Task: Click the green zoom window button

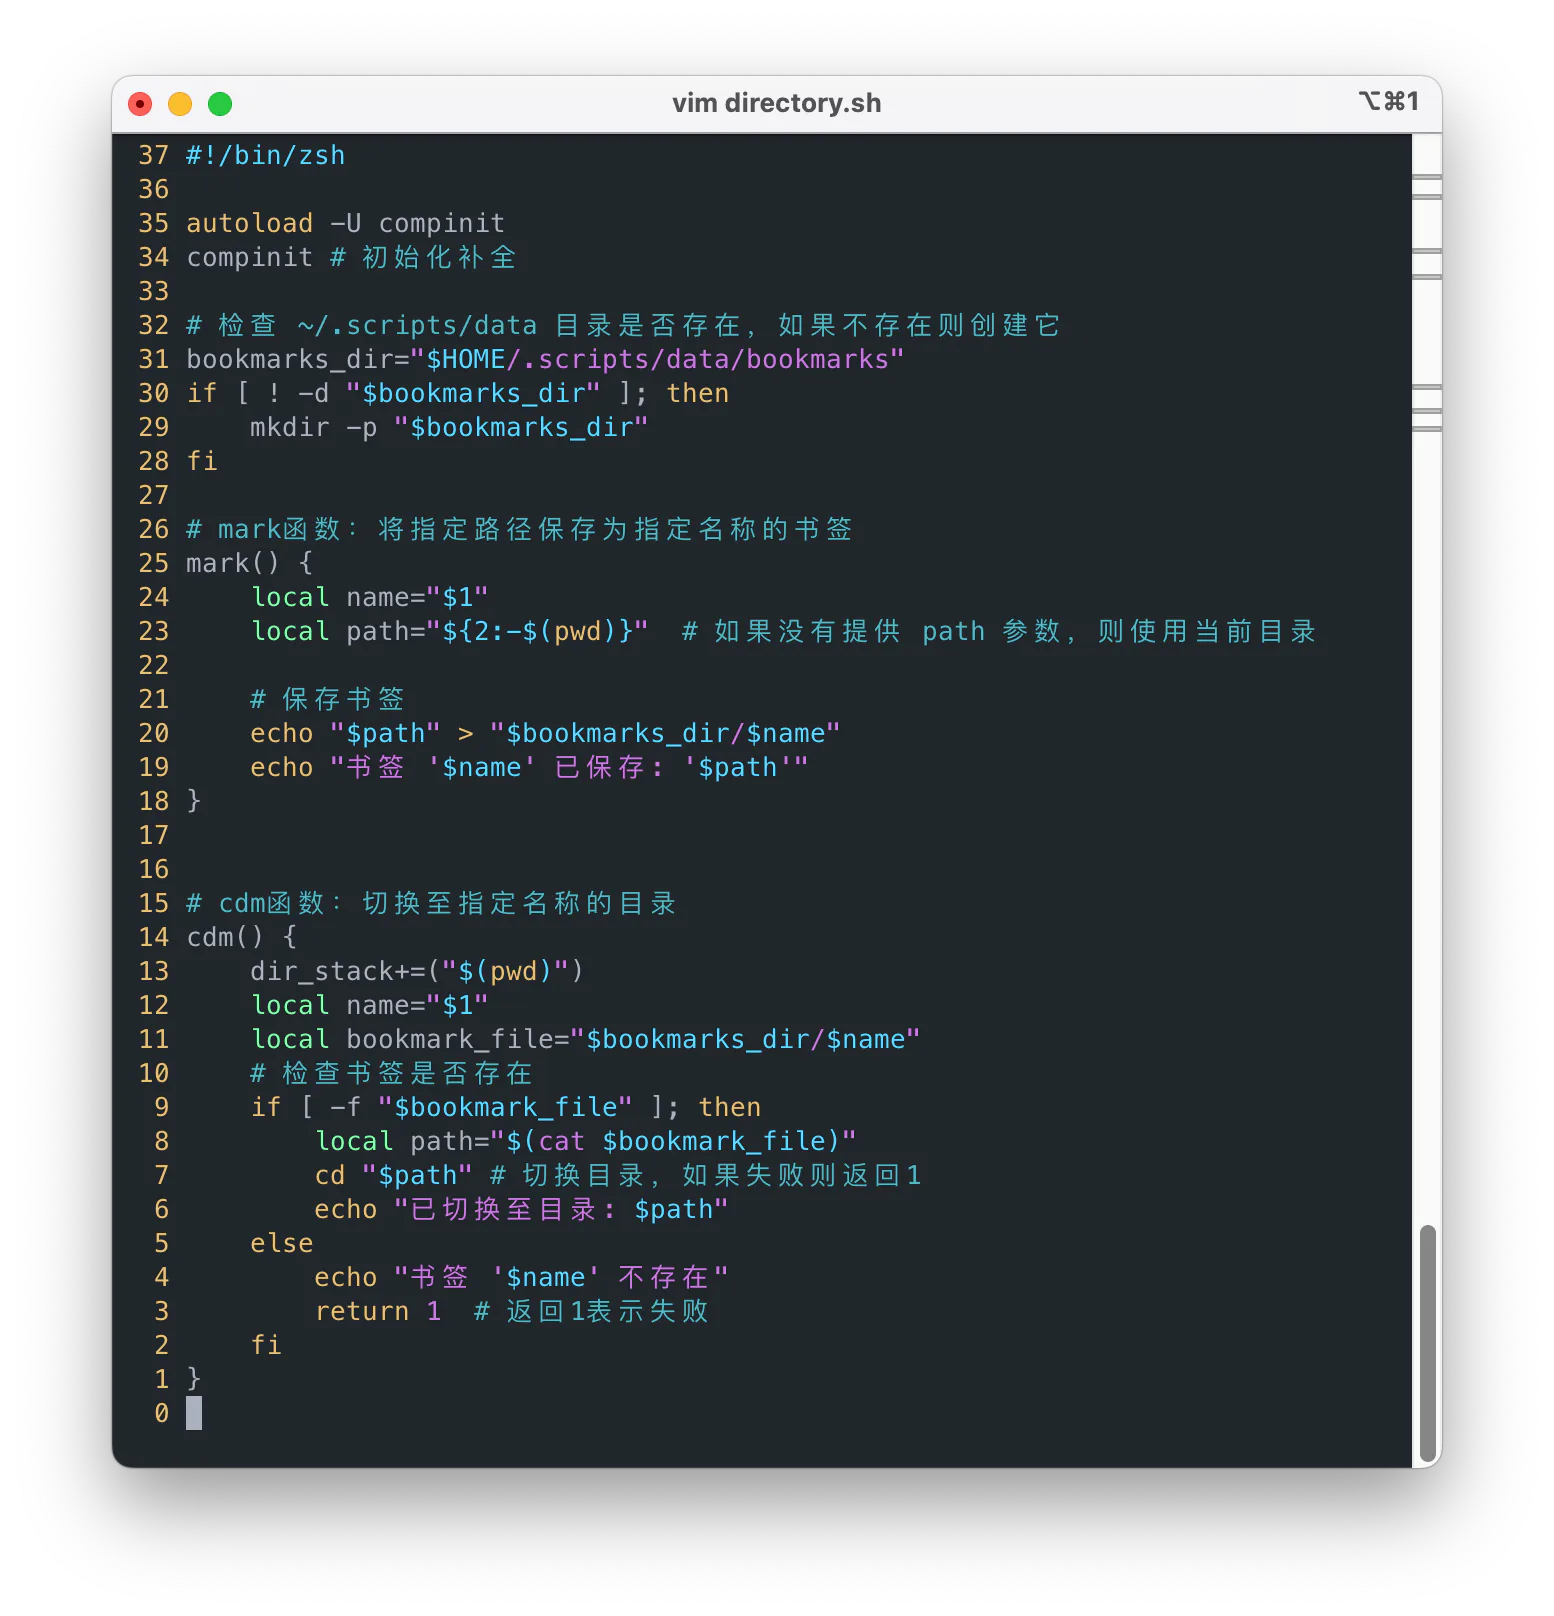Action: (220, 104)
